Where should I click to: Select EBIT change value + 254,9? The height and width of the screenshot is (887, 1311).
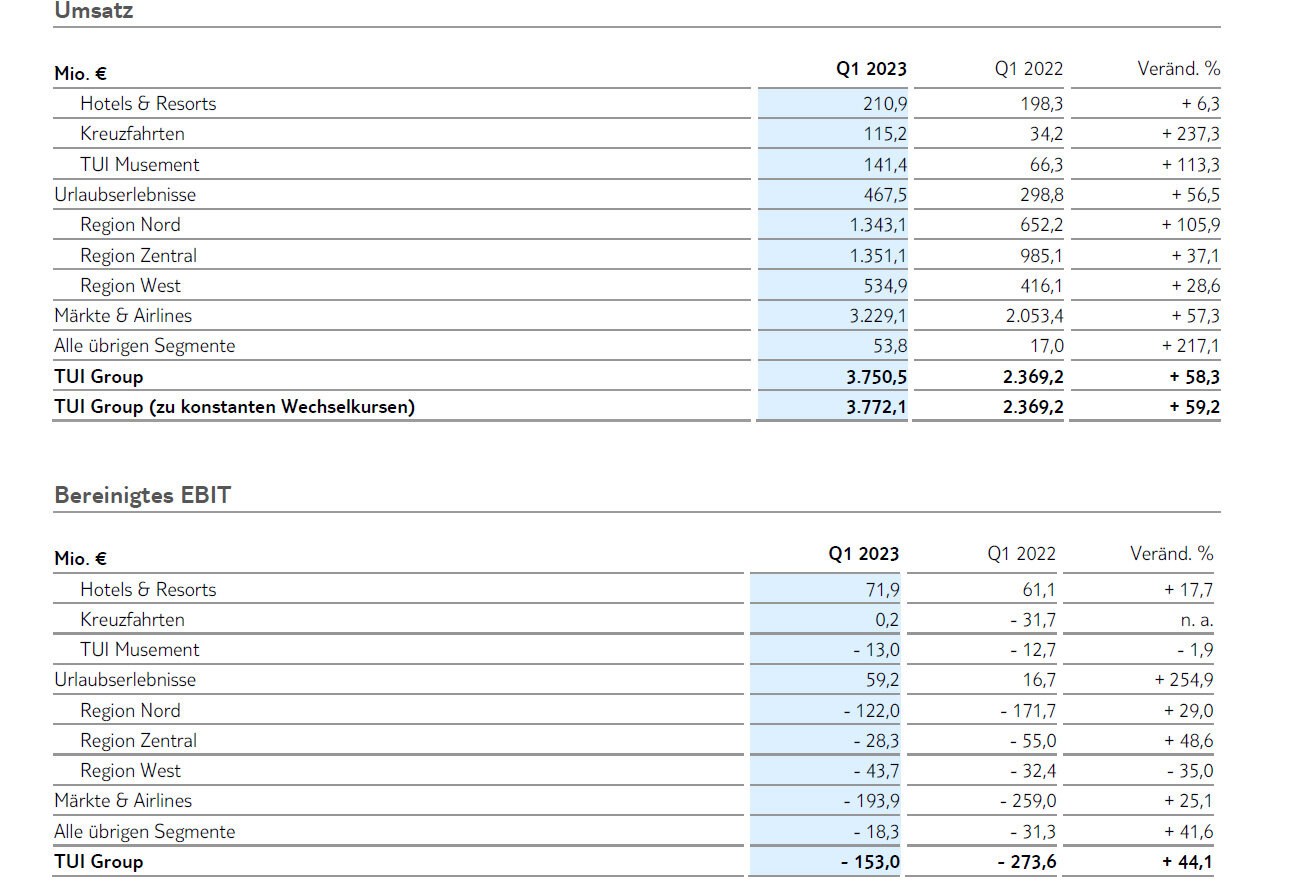point(1184,680)
